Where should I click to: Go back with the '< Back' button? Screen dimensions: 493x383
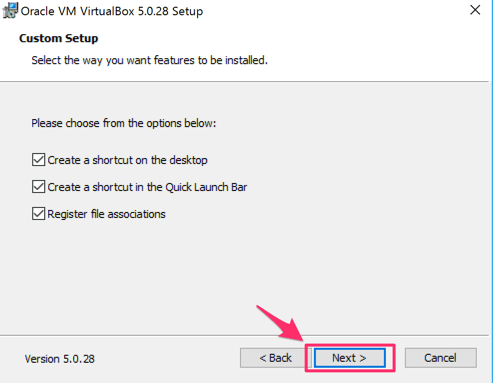pyautogui.click(x=275, y=358)
